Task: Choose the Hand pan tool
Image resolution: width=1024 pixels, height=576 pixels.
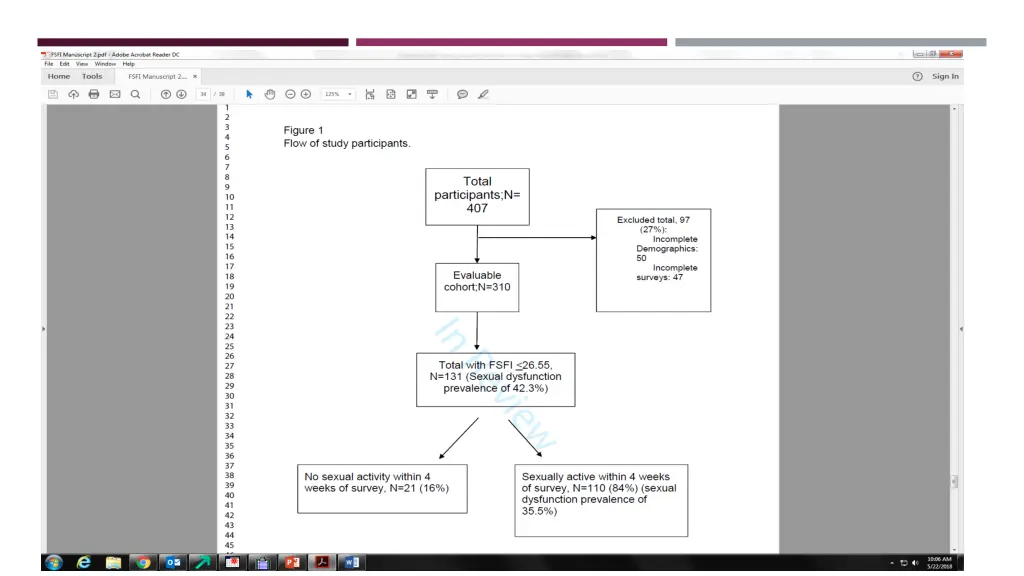Action: click(270, 94)
